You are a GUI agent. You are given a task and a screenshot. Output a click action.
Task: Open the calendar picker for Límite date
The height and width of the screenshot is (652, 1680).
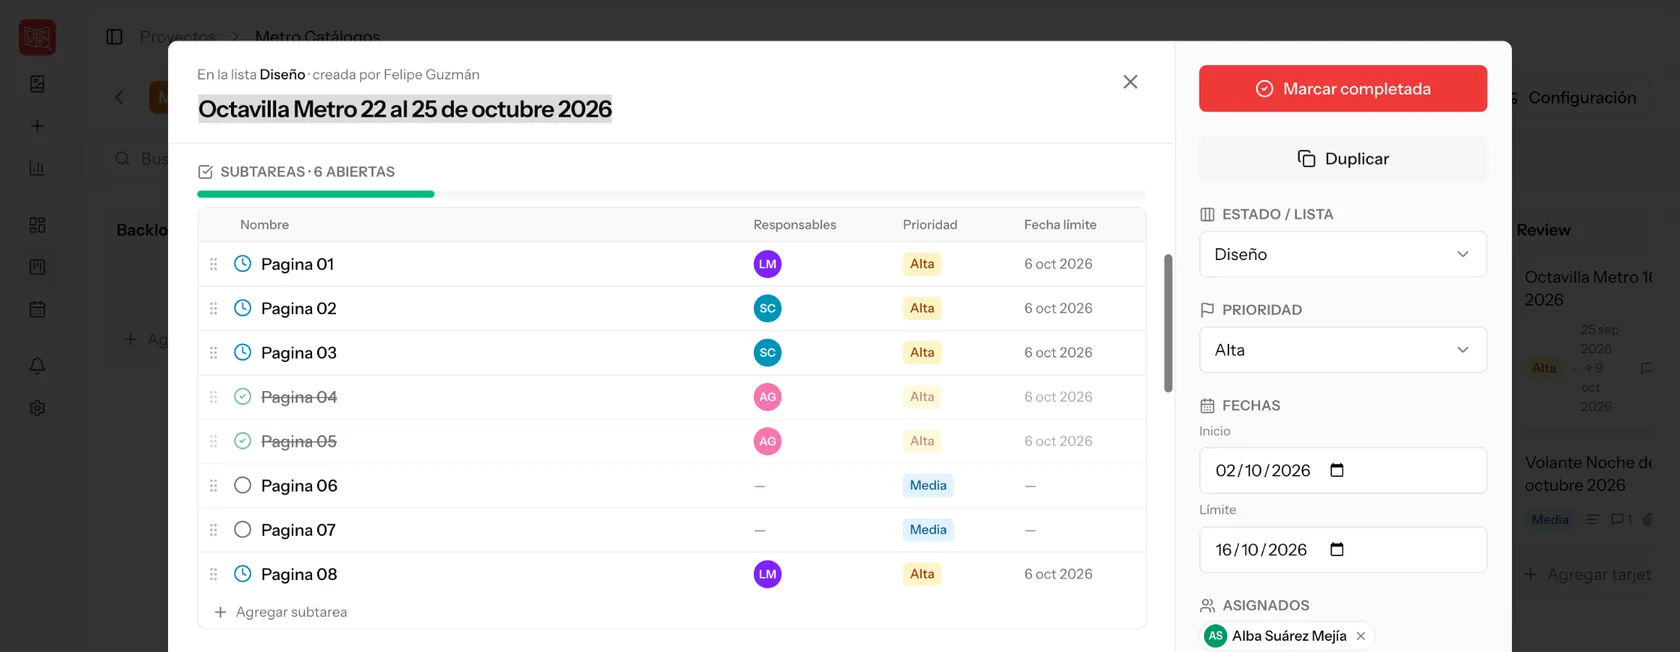tap(1337, 549)
